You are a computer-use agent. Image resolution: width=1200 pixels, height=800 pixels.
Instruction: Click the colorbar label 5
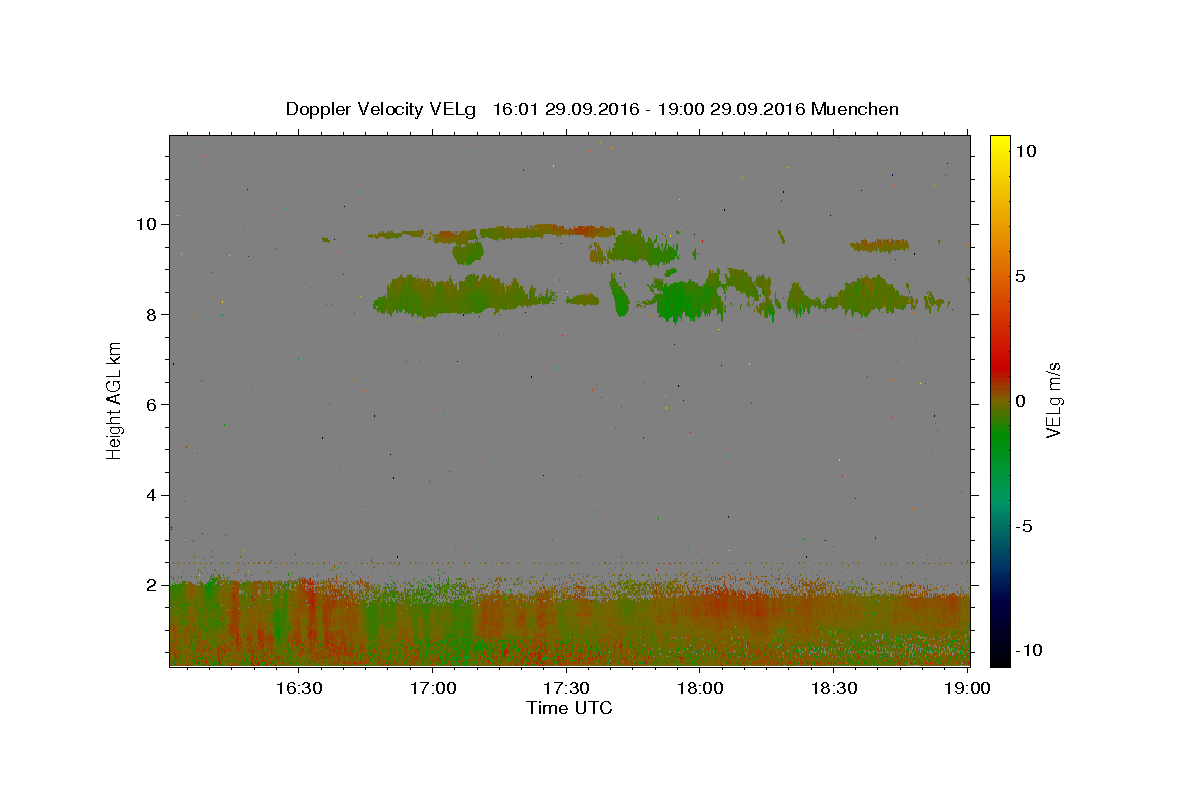point(1020,275)
